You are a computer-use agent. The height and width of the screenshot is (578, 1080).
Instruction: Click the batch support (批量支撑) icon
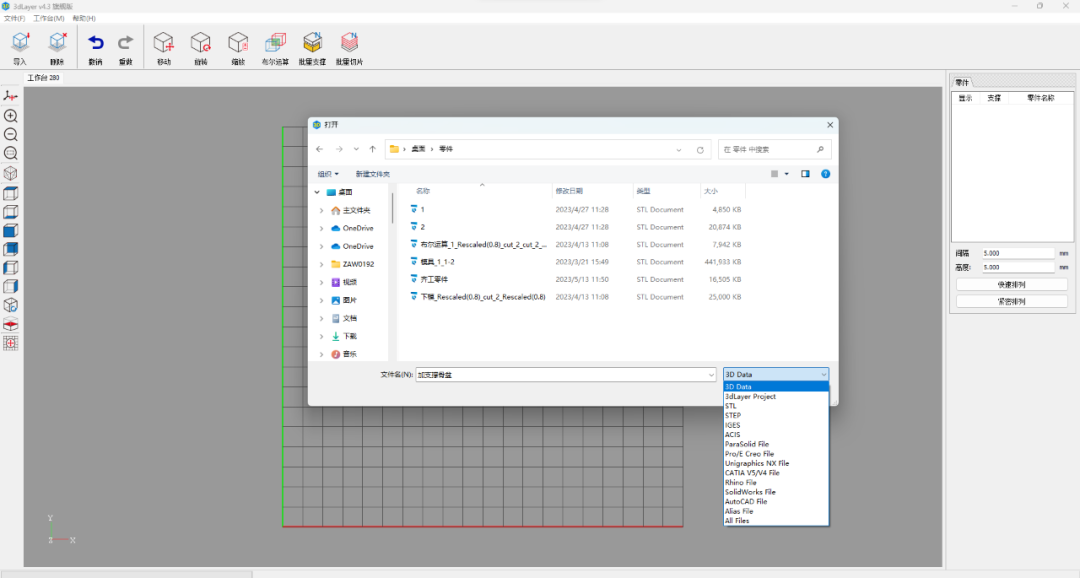tap(312, 43)
